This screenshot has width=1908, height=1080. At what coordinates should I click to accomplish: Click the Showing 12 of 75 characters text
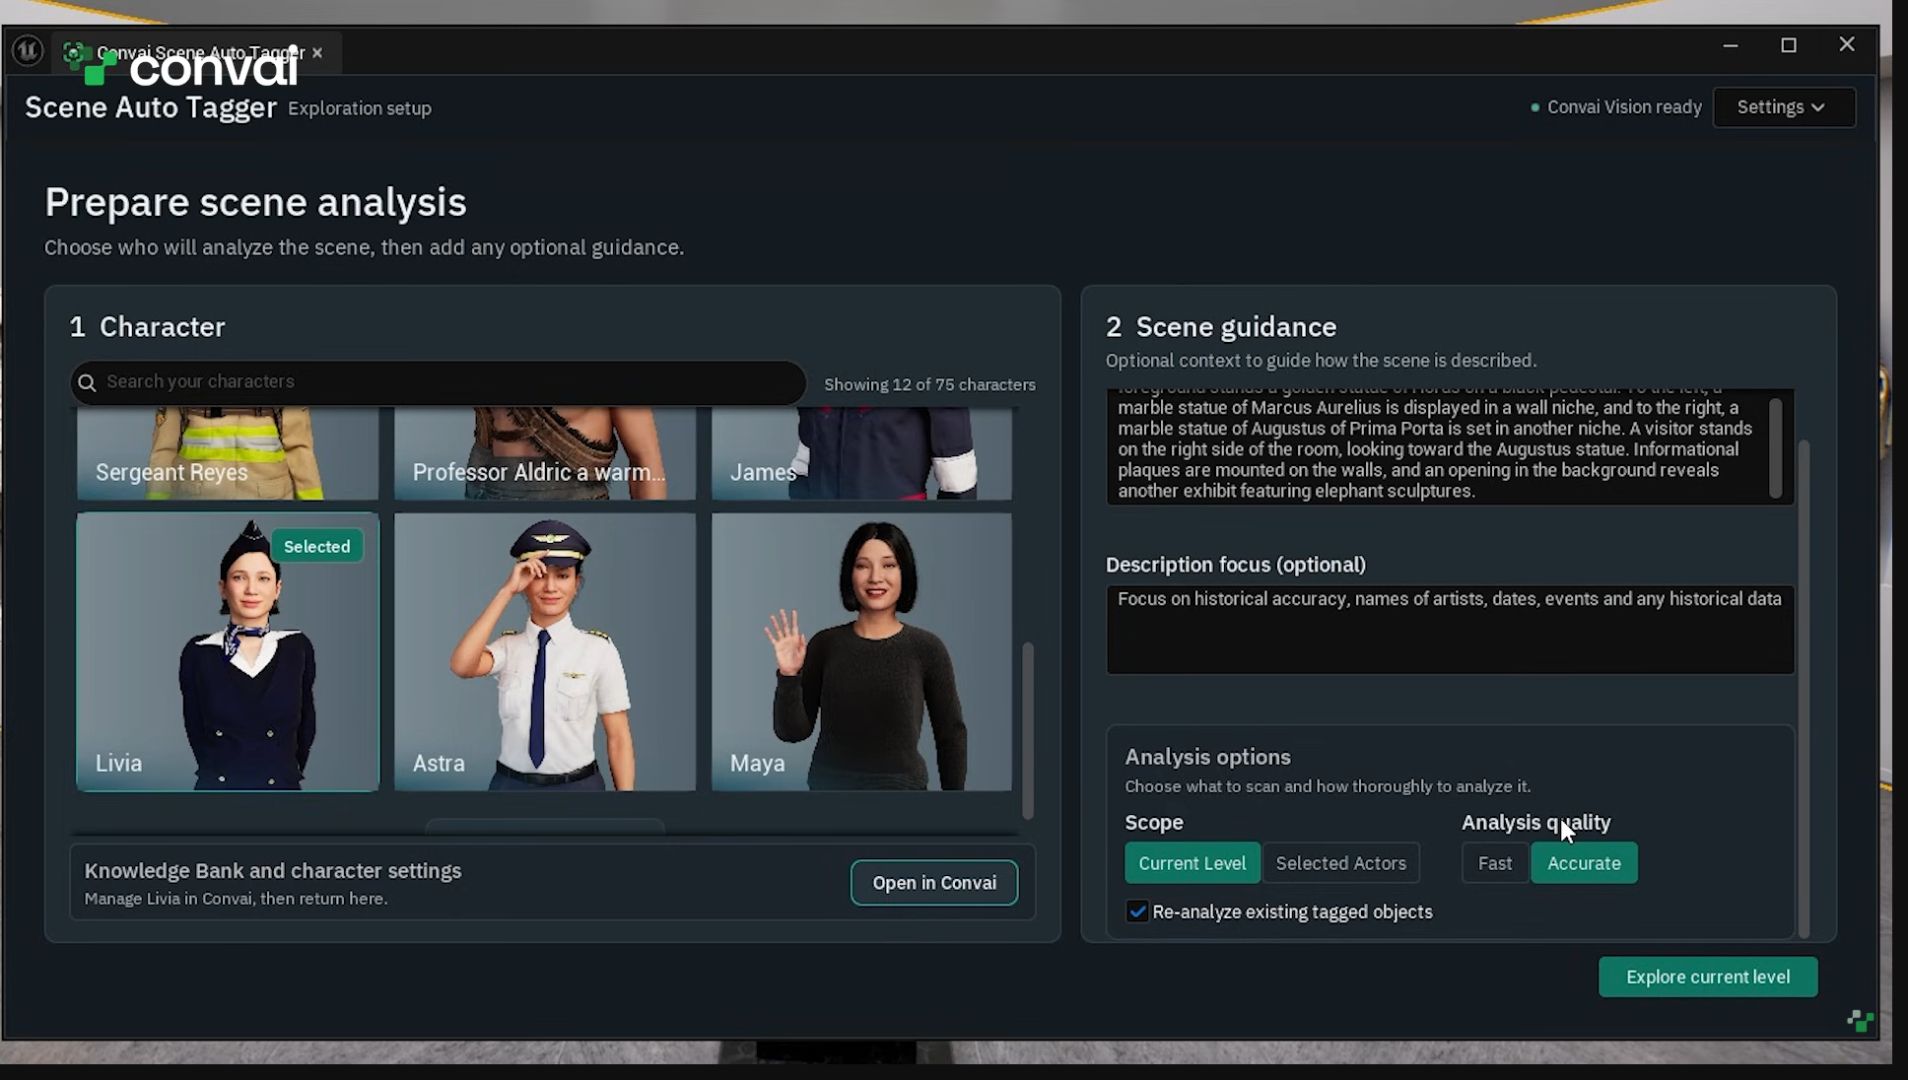point(930,385)
